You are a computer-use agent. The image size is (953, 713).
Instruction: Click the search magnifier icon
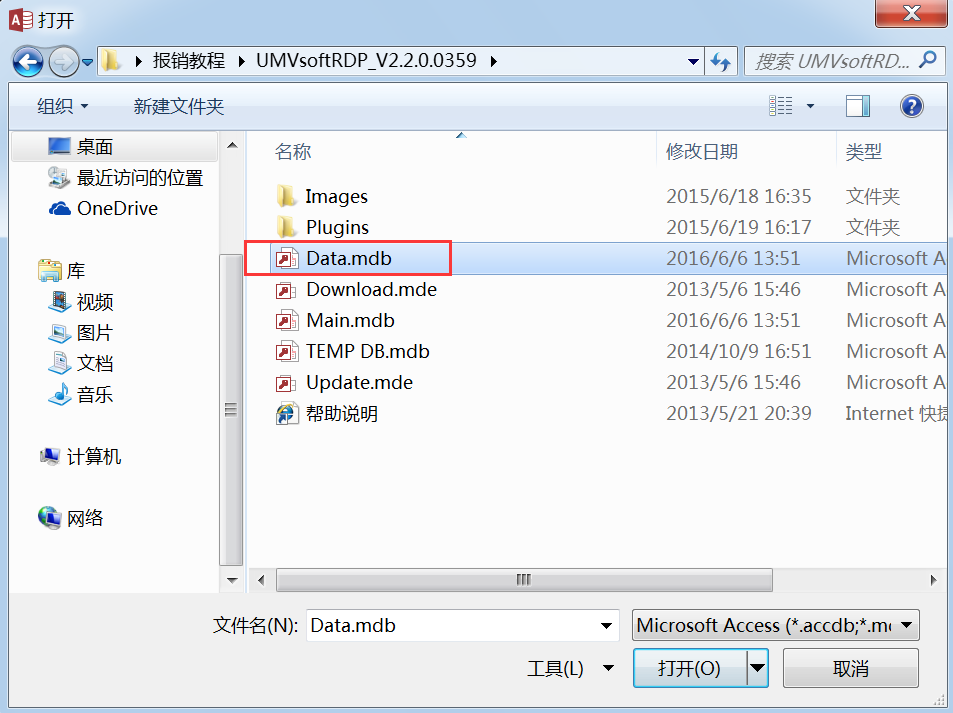[x=927, y=60]
